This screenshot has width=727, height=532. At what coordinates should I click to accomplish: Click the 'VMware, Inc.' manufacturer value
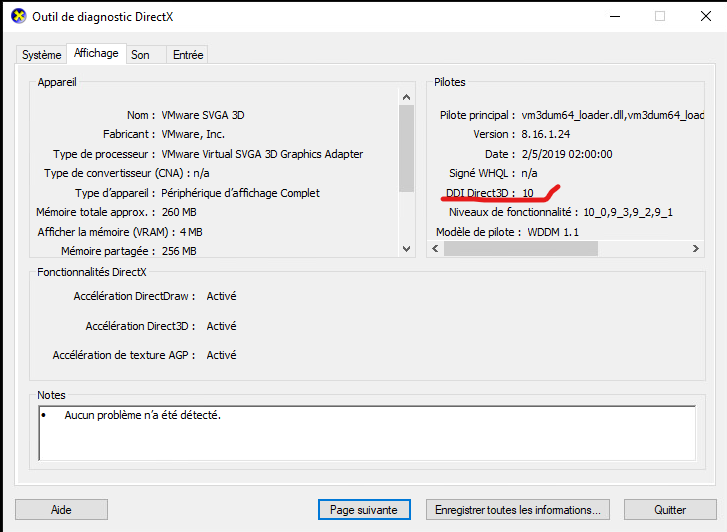[x=193, y=135]
